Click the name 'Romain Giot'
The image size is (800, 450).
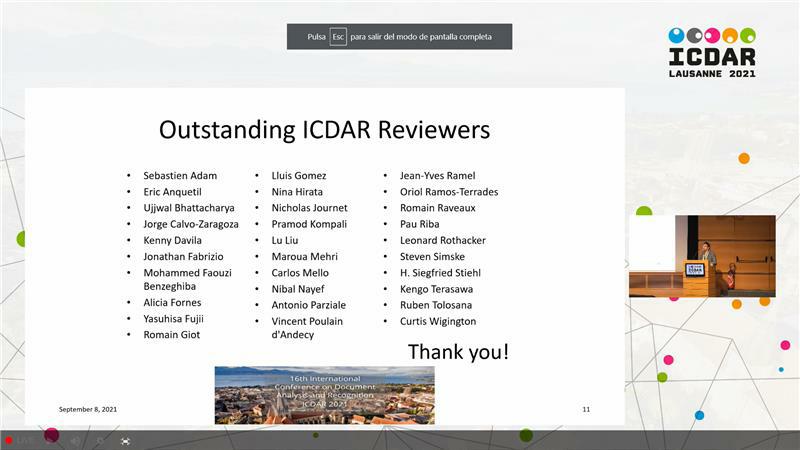[x=171, y=335]
